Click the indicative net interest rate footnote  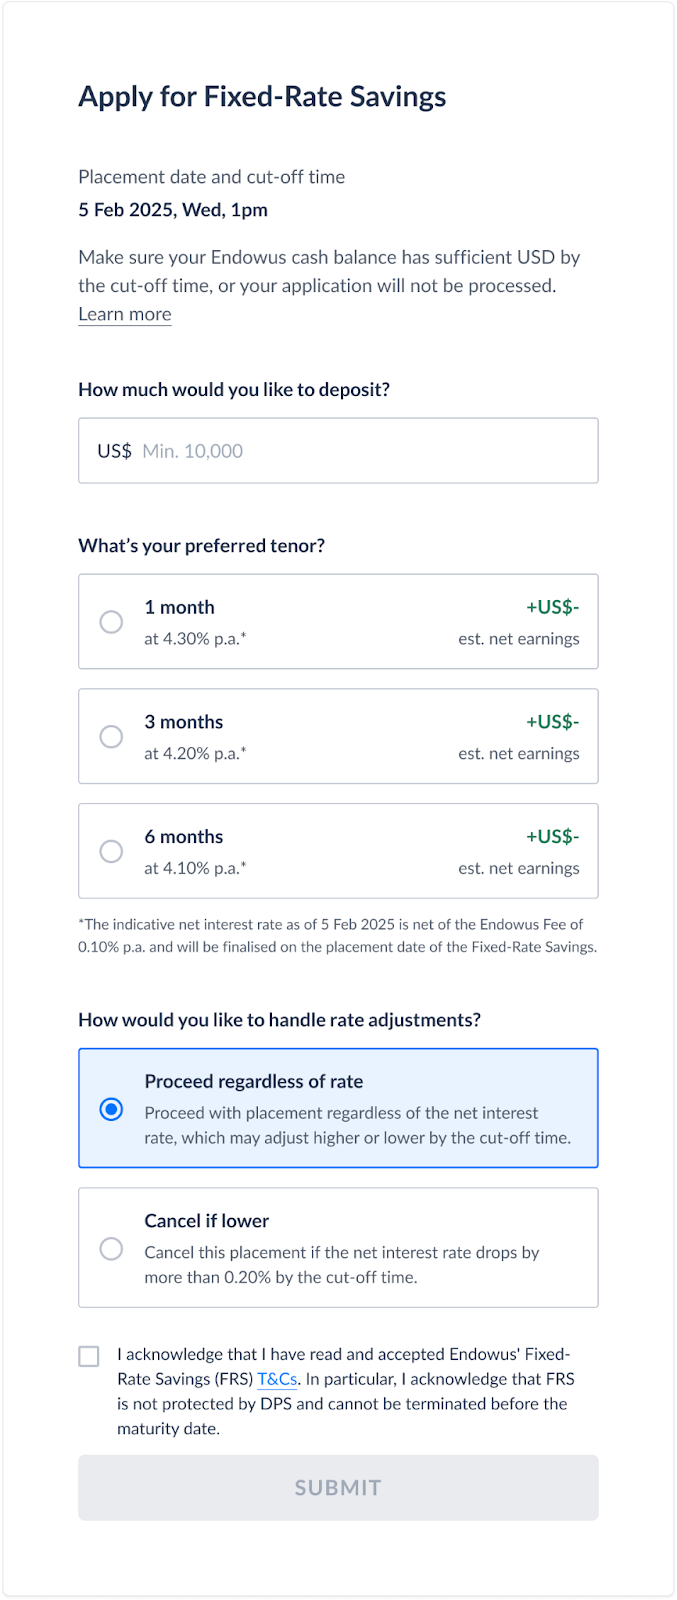337,936
